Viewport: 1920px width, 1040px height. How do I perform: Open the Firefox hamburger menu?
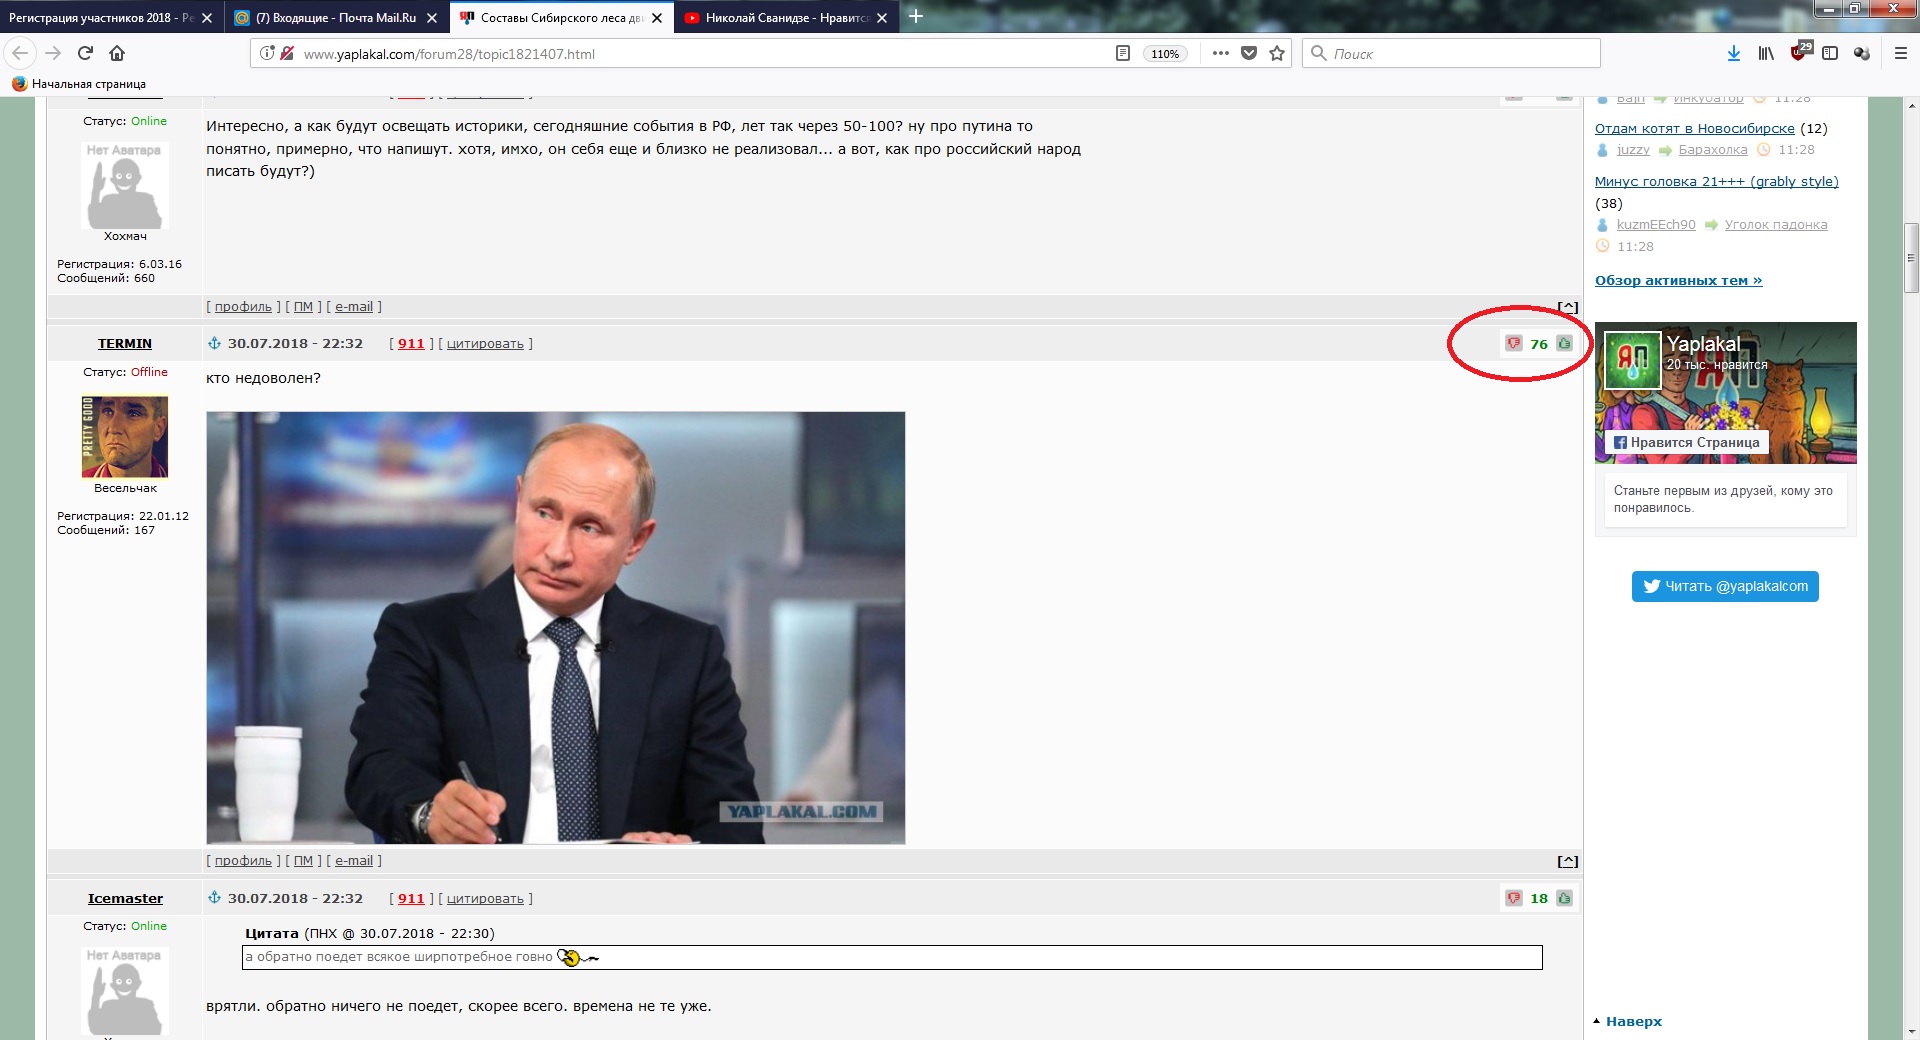(x=1901, y=53)
